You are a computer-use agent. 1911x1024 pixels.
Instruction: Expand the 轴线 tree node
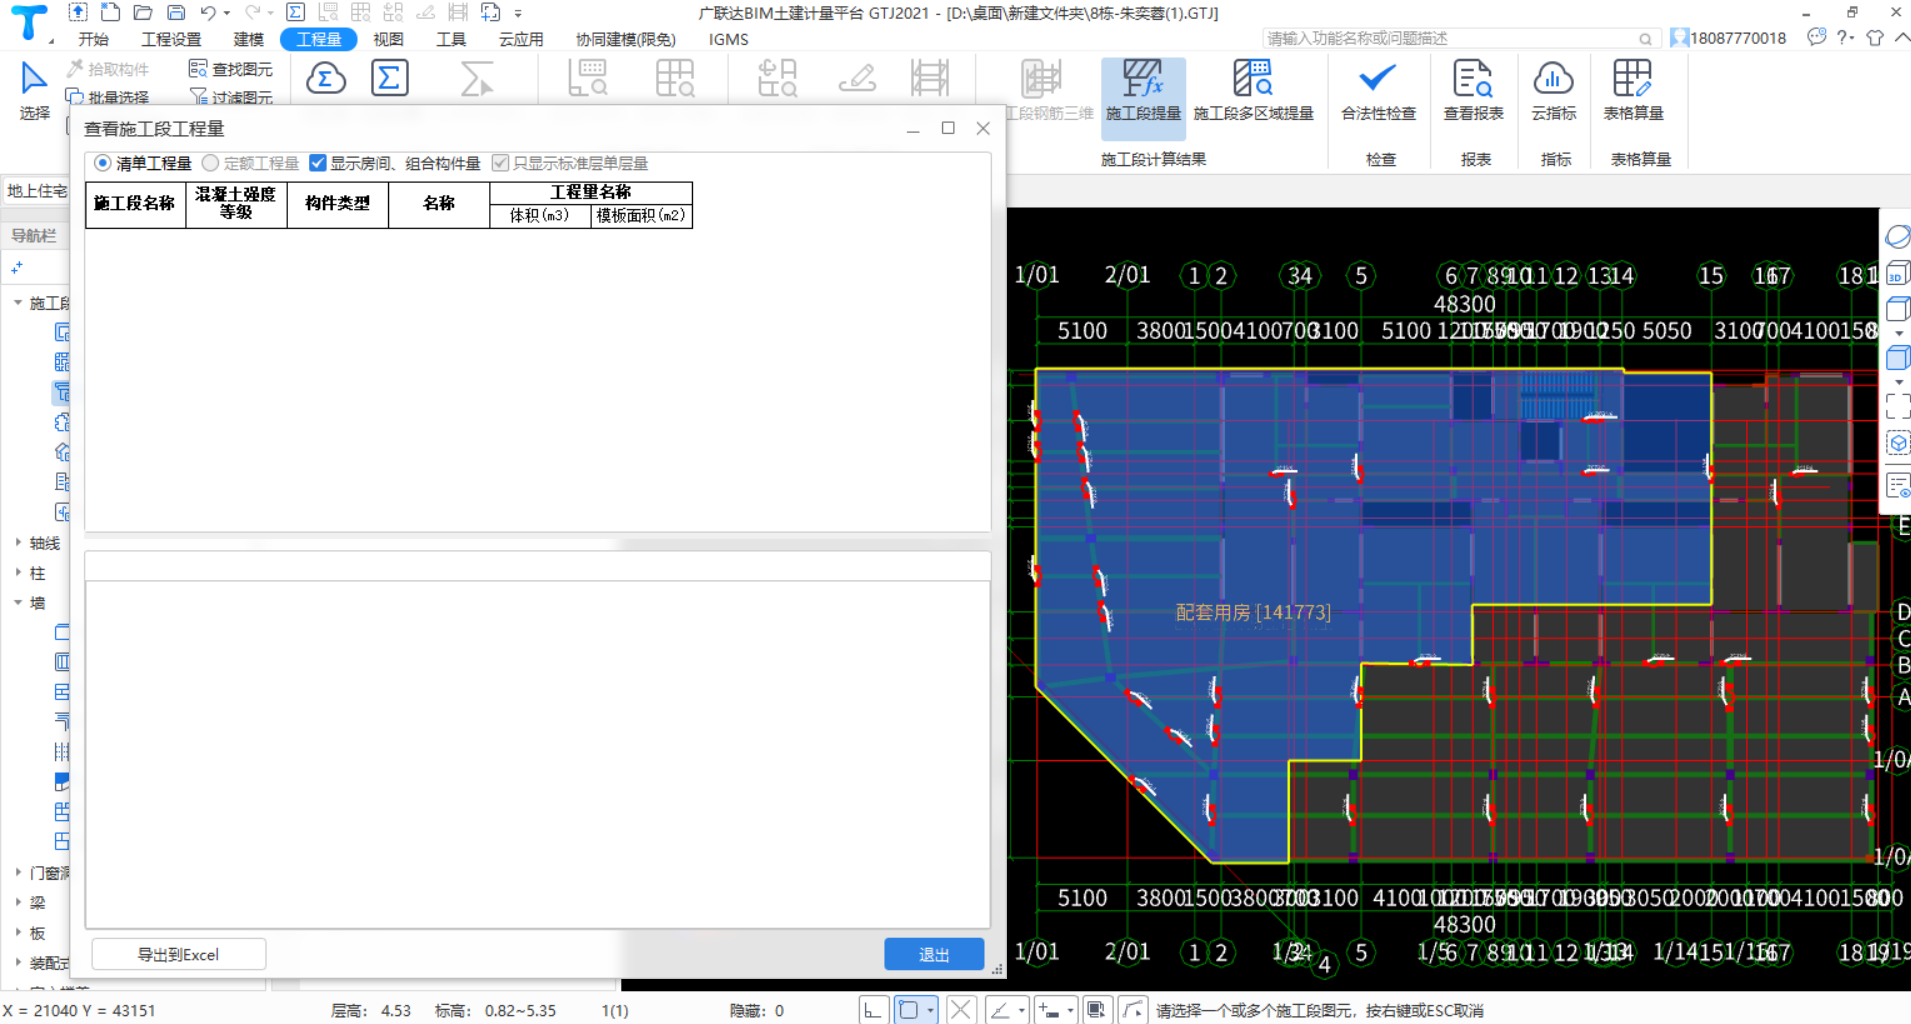coord(18,543)
